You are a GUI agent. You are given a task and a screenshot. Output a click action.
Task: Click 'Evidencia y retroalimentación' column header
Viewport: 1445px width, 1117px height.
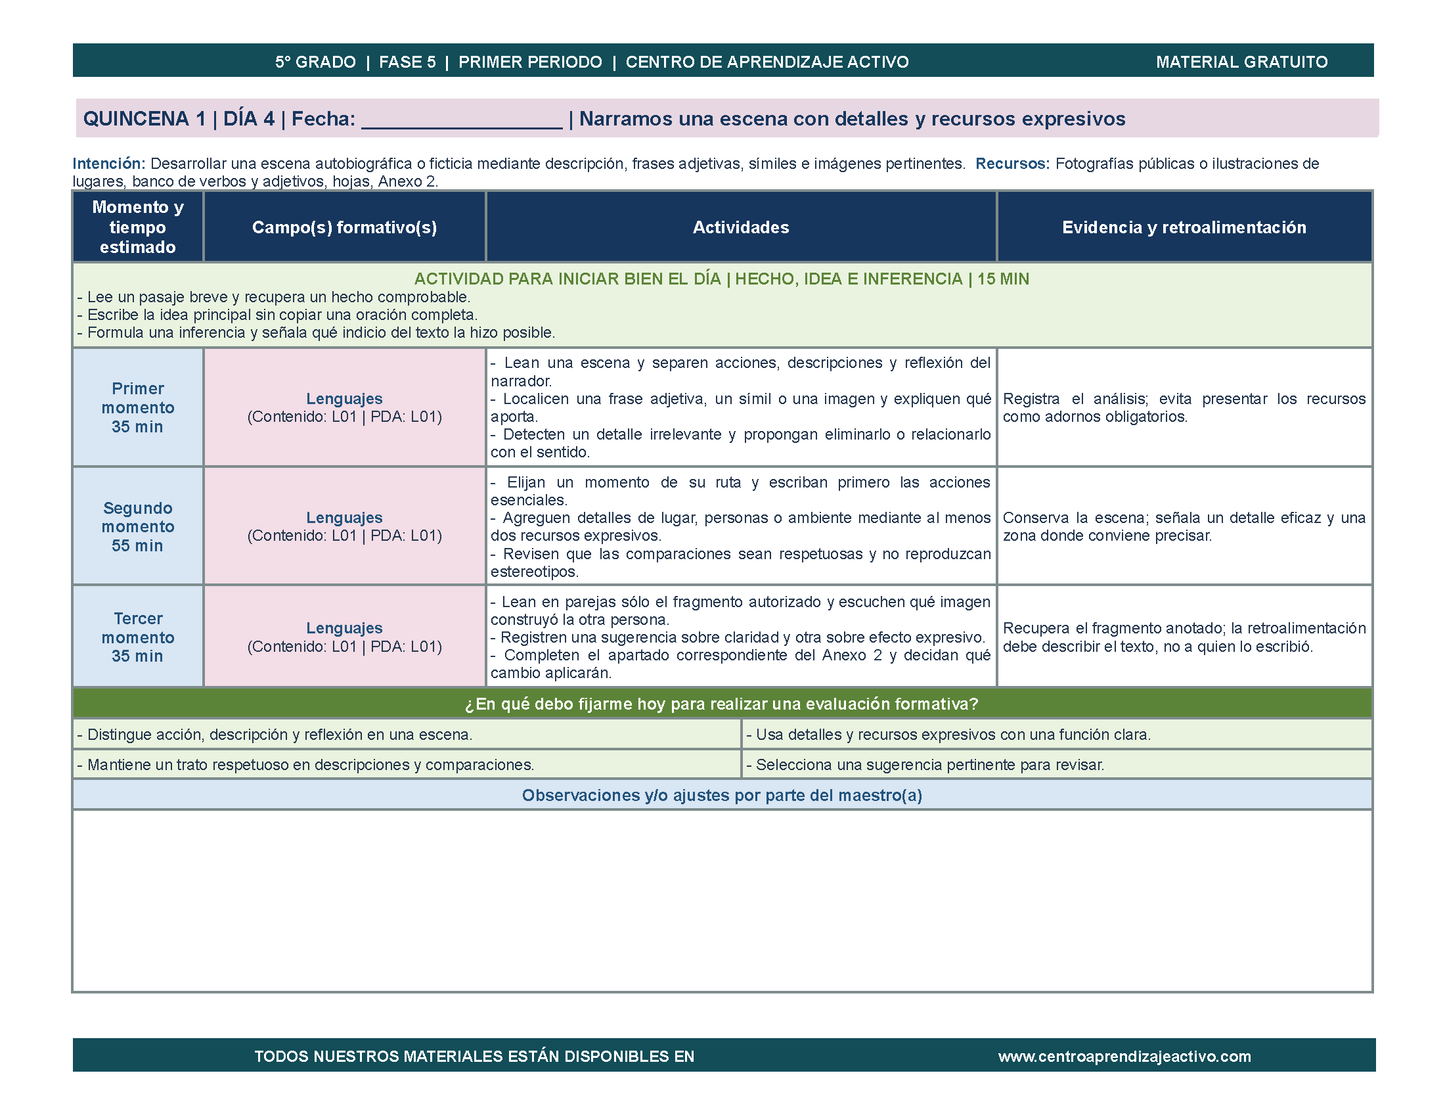[x=1184, y=227]
